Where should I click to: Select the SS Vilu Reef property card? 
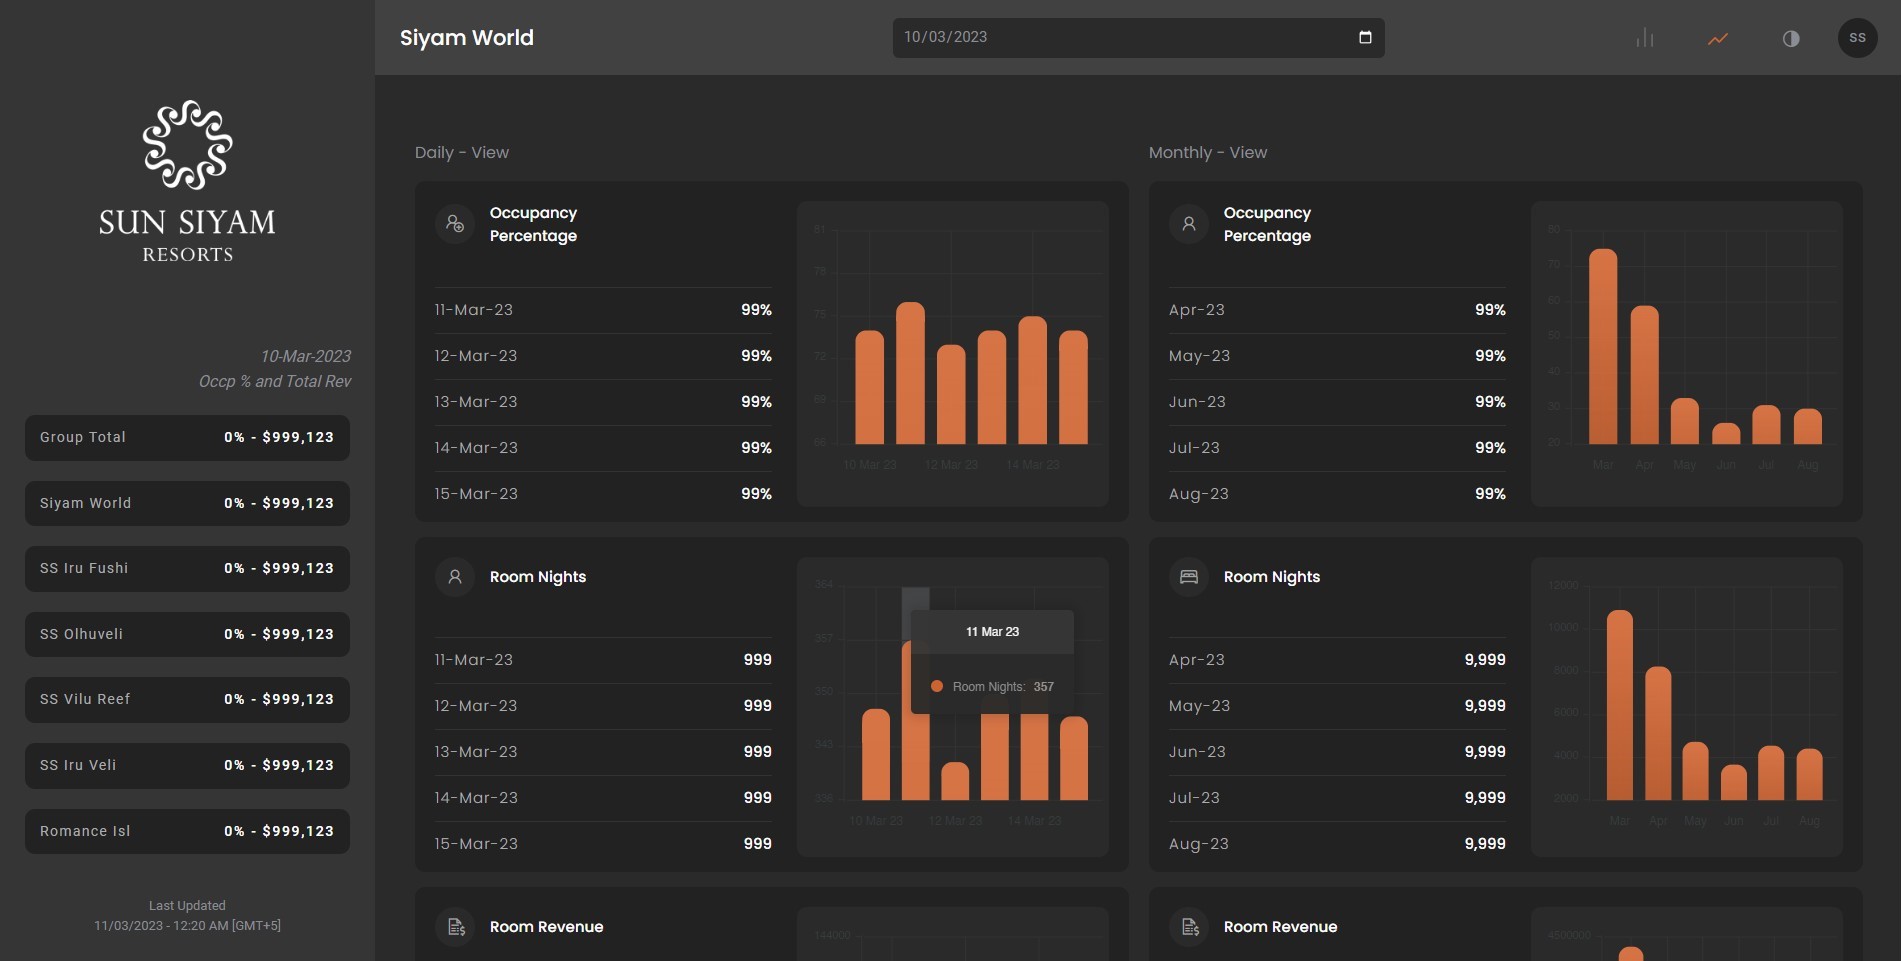tap(187, 699)
